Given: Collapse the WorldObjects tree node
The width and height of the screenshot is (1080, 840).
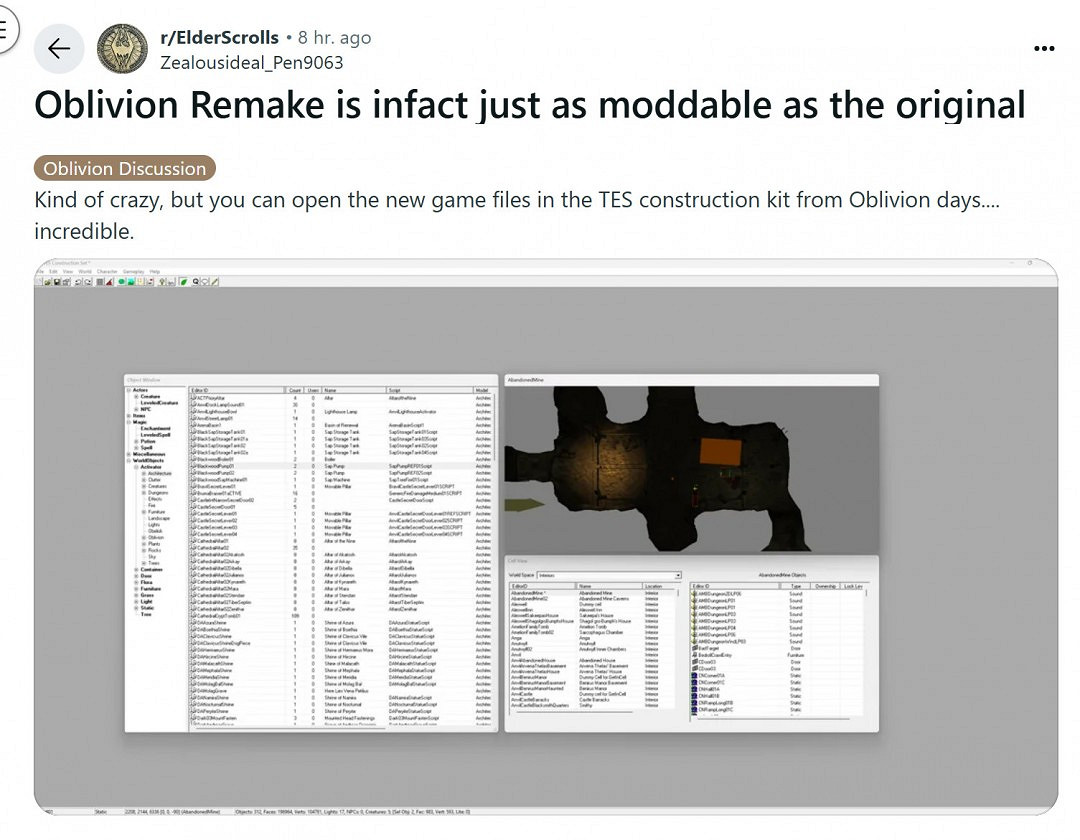Looking at the screenshot, I should click(129, 459).
